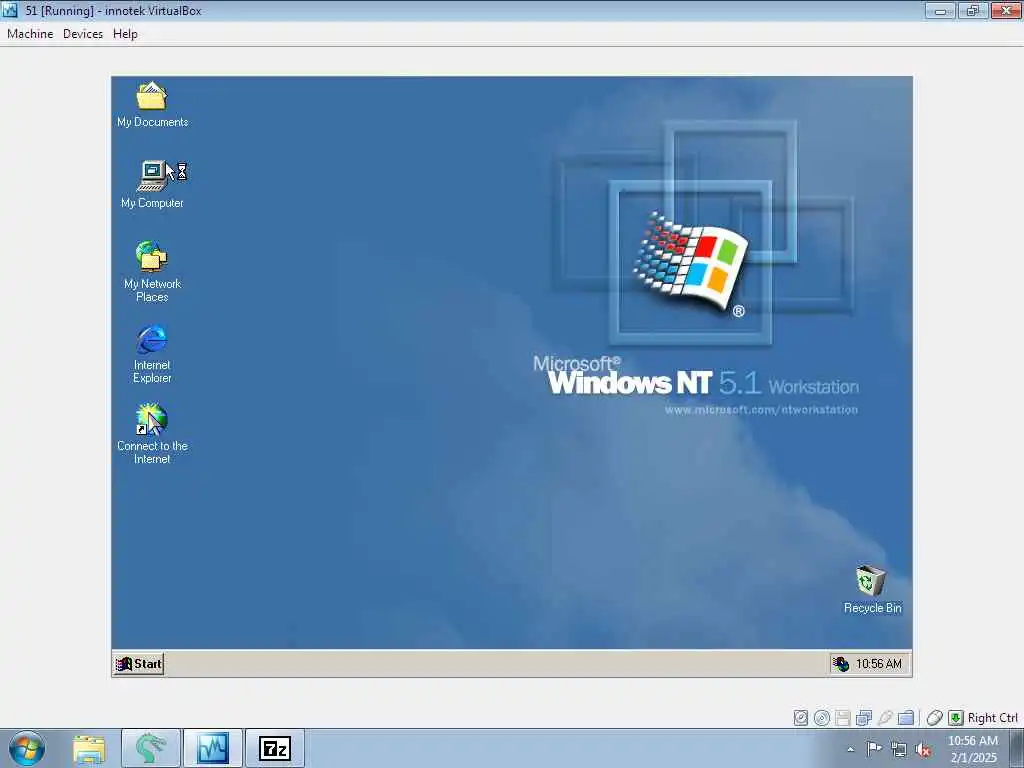Restore down the VirtualBox window
1024x768 pixels.
[x=973, y=10]
